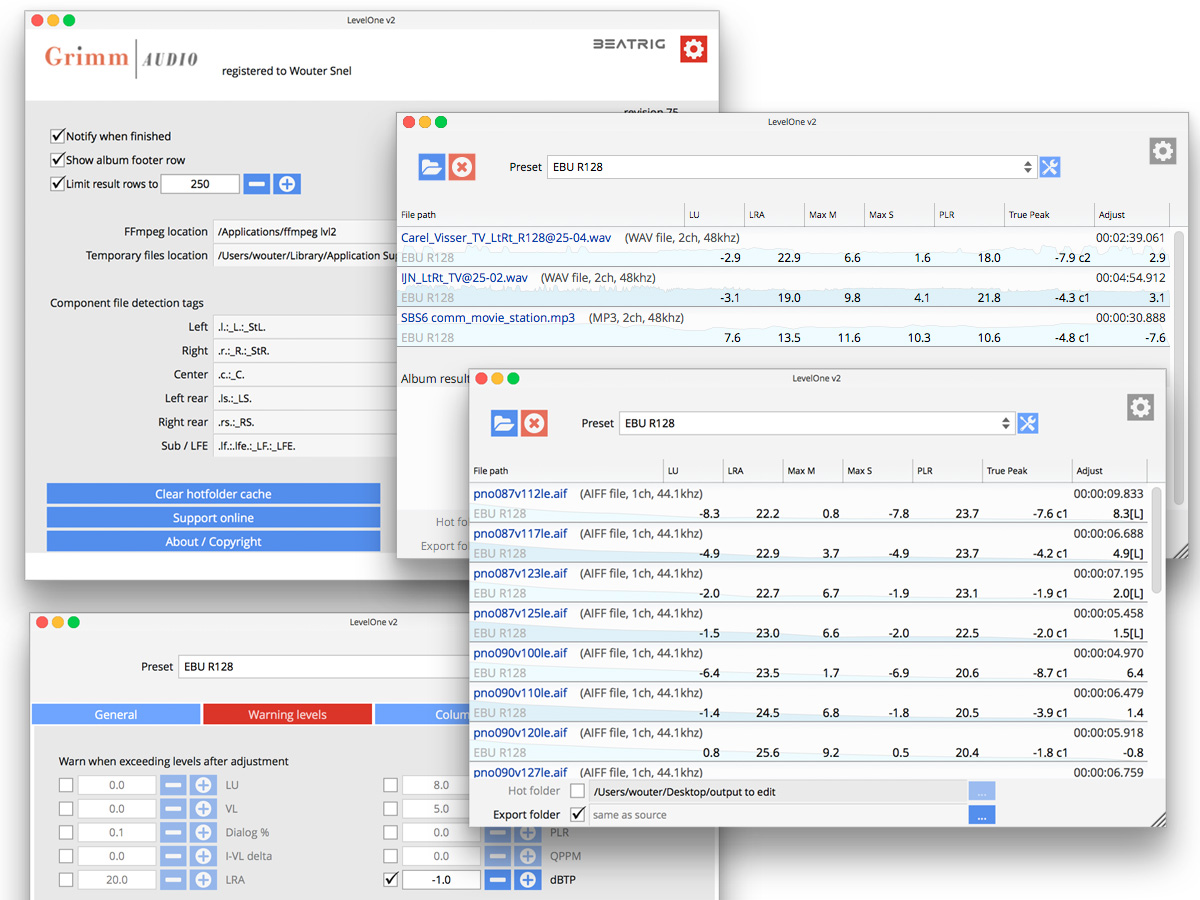Image resolution: width=1200 pixels, height=900 pixels.
Task: Click red clear icon in middle results window
Action: [462, 167]
